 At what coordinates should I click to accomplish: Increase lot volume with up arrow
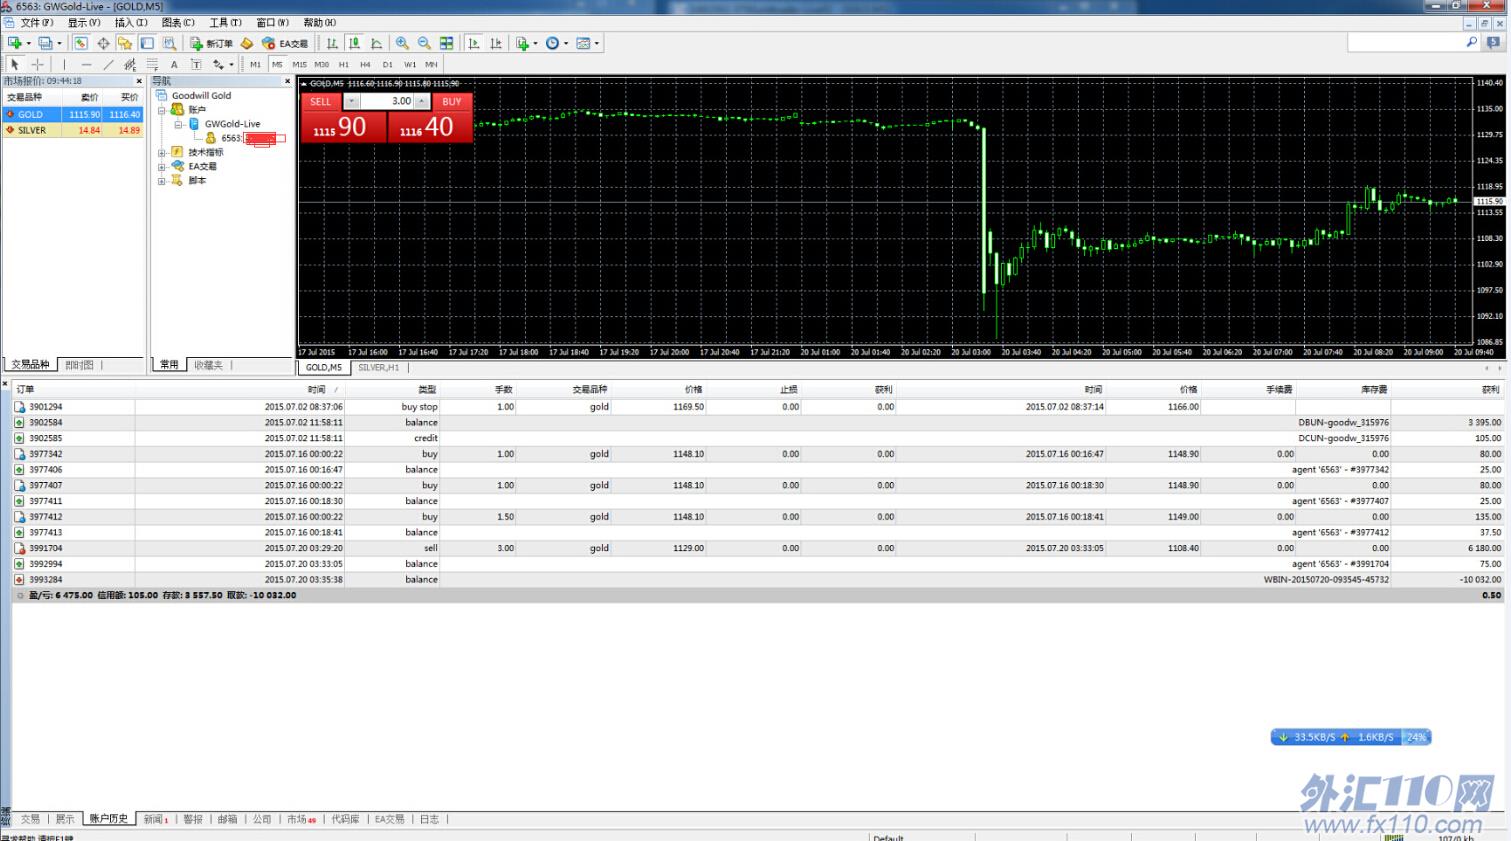tap(422, 101)
